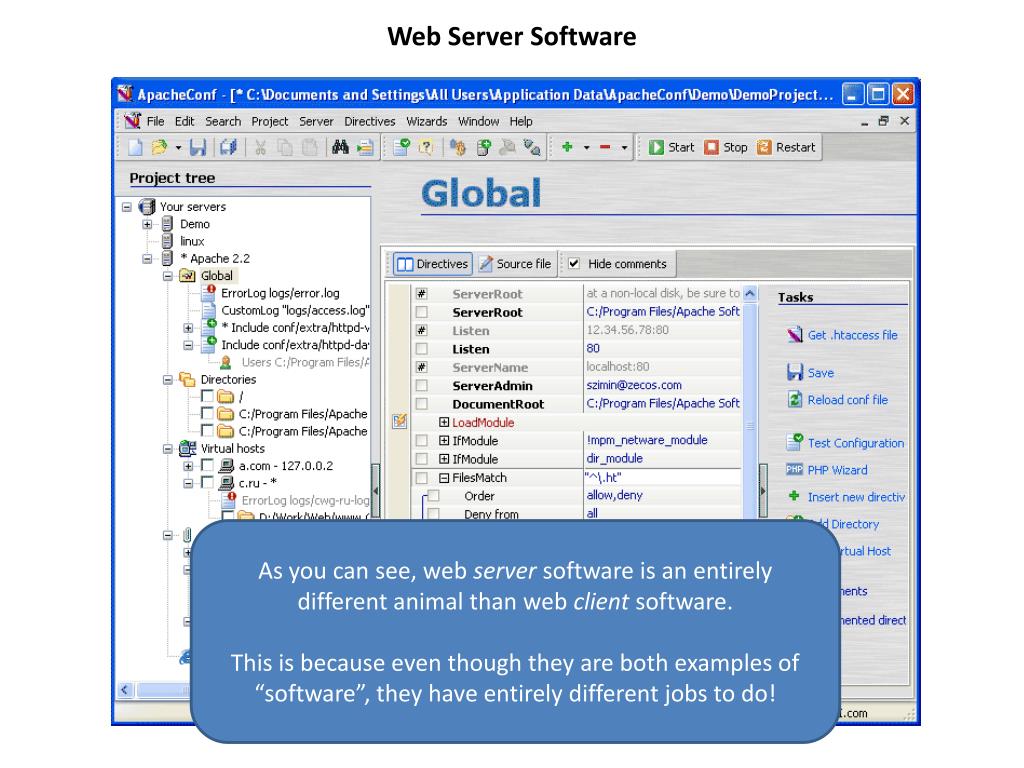Click the Virtual hosts node icon
1024x768 pixels.
[x=187, y=448]
